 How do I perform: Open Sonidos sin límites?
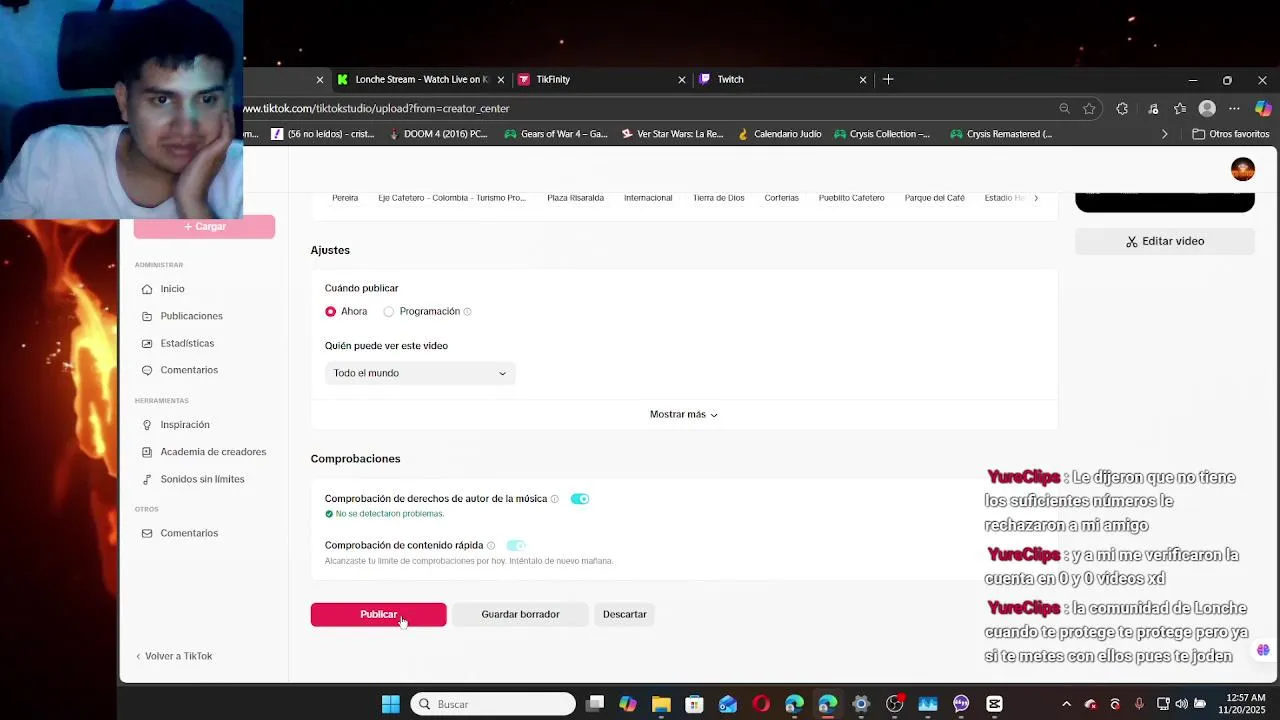pyautogui.click(x=204, y=479)
